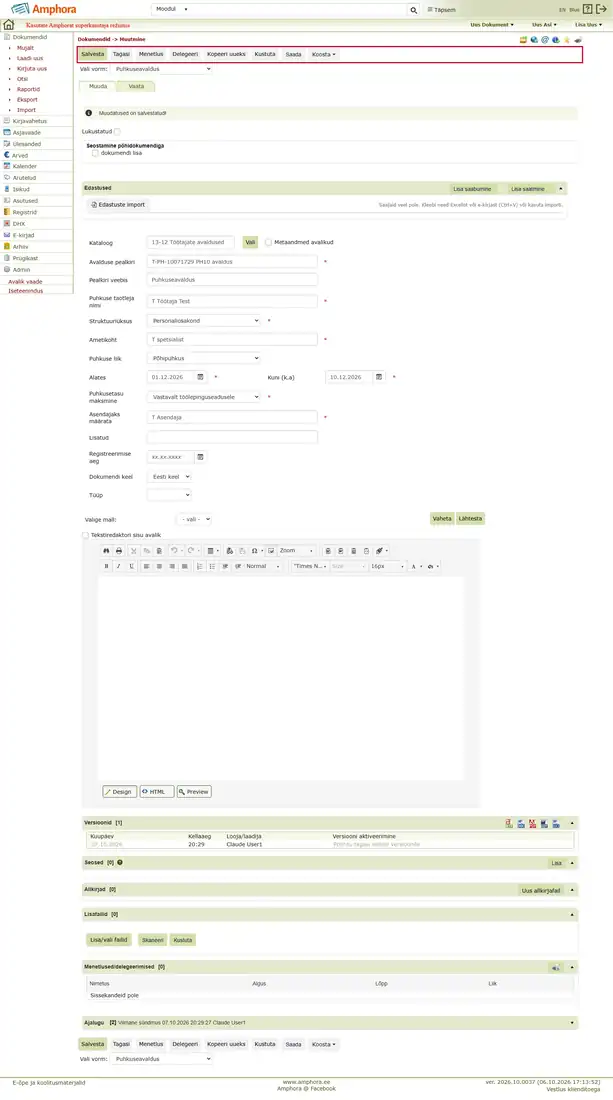The image size is (613, 1100).
Task: Open calendar picker for Kuni (k.a) date
Action: coord(379,377)
